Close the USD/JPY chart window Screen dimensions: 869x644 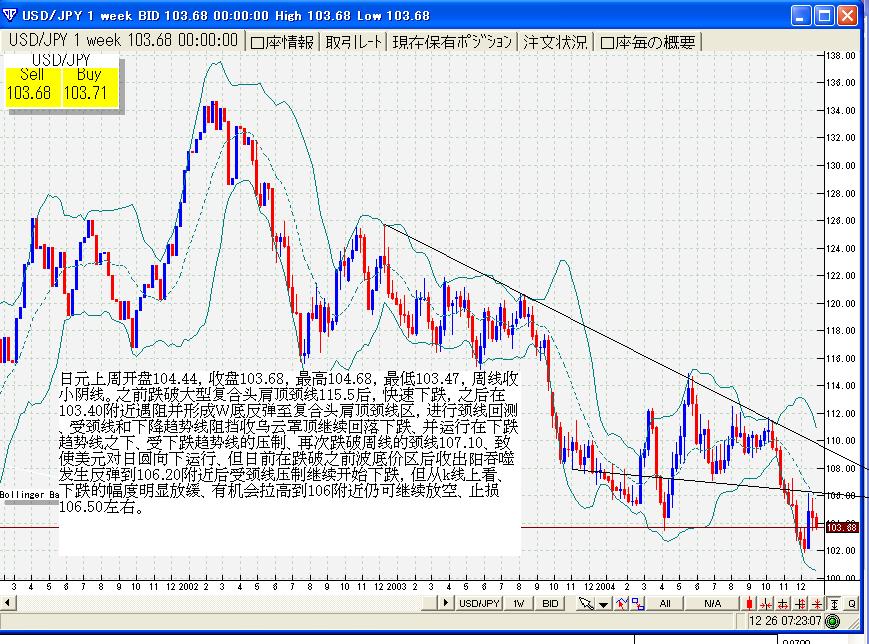point(847,16)
